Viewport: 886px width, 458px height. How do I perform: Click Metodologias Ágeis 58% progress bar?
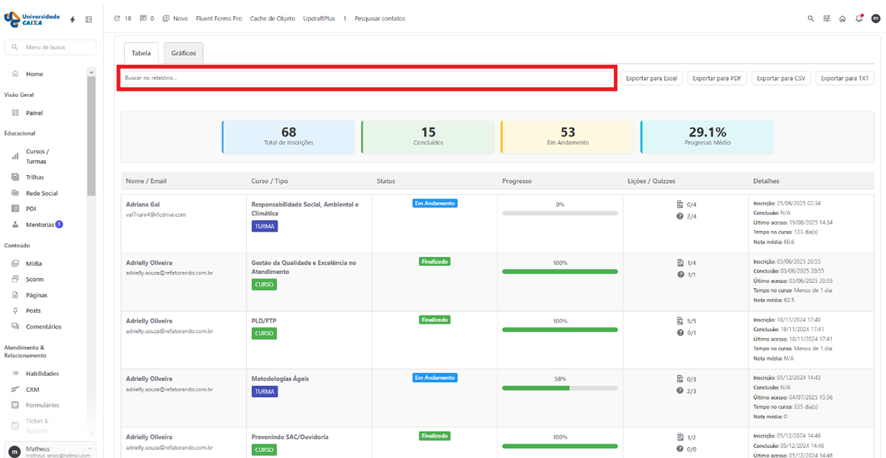point(559,388)
